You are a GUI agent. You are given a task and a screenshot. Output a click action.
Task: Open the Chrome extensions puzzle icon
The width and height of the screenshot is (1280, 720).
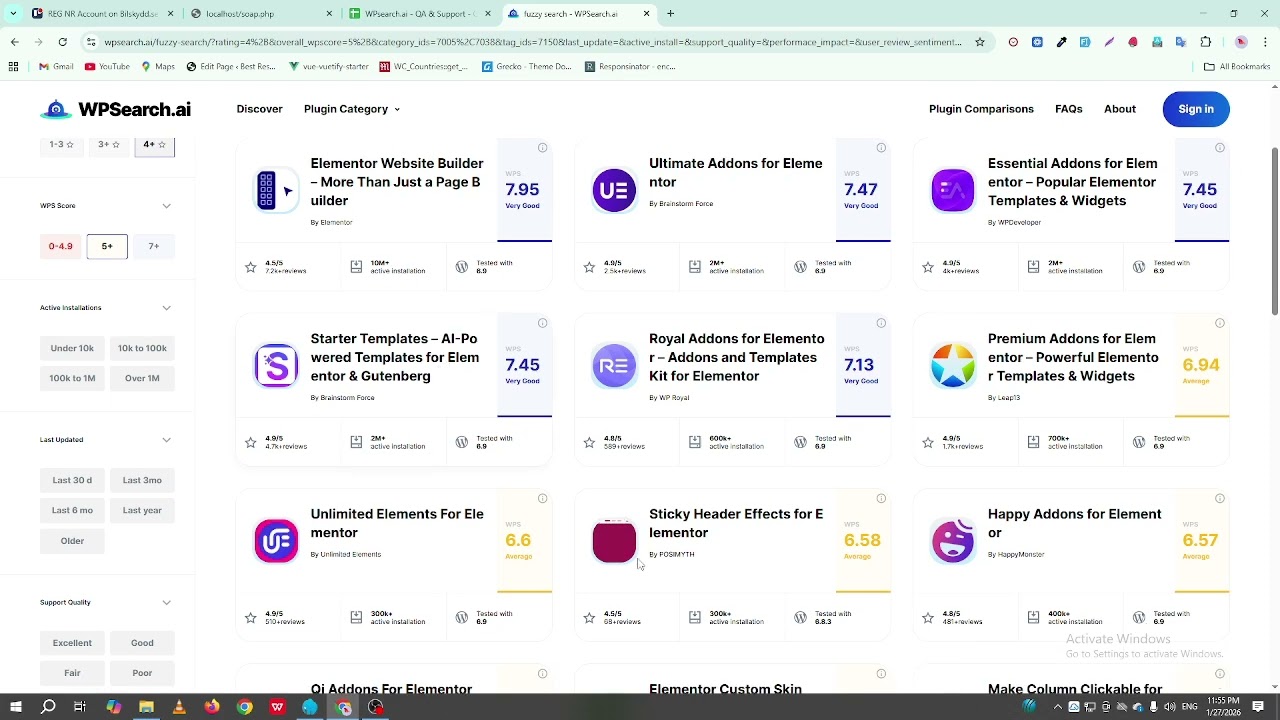coord(1205,42)
